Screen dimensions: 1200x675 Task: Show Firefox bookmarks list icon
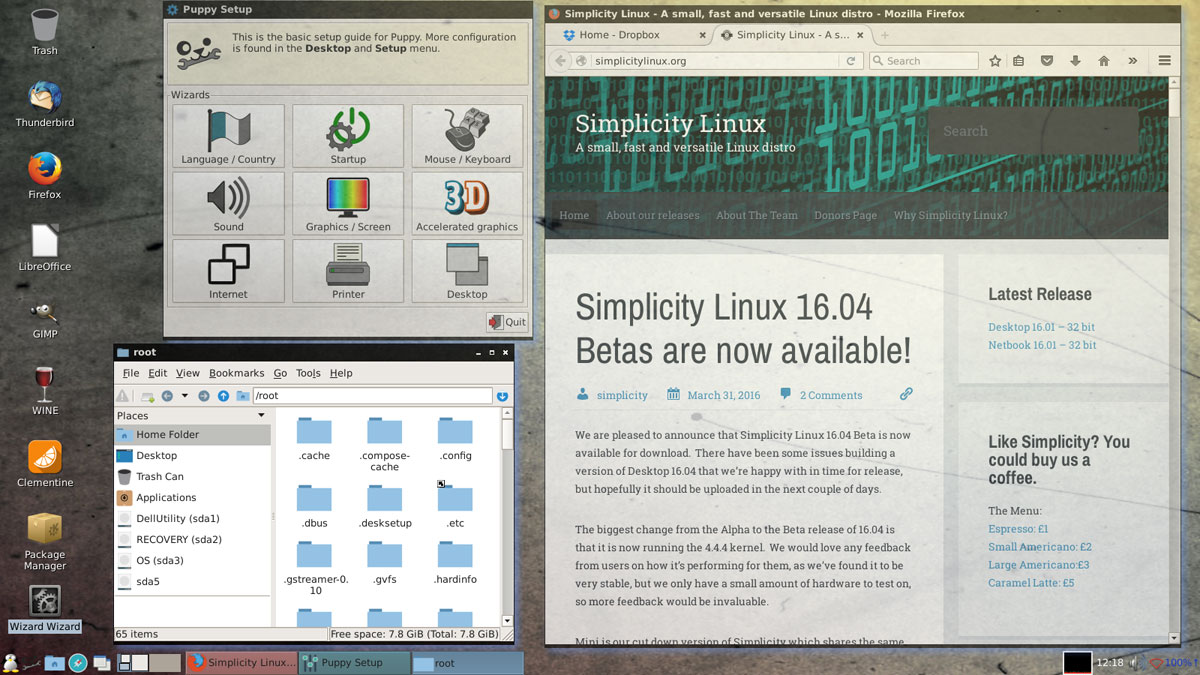coord(1019,61)
